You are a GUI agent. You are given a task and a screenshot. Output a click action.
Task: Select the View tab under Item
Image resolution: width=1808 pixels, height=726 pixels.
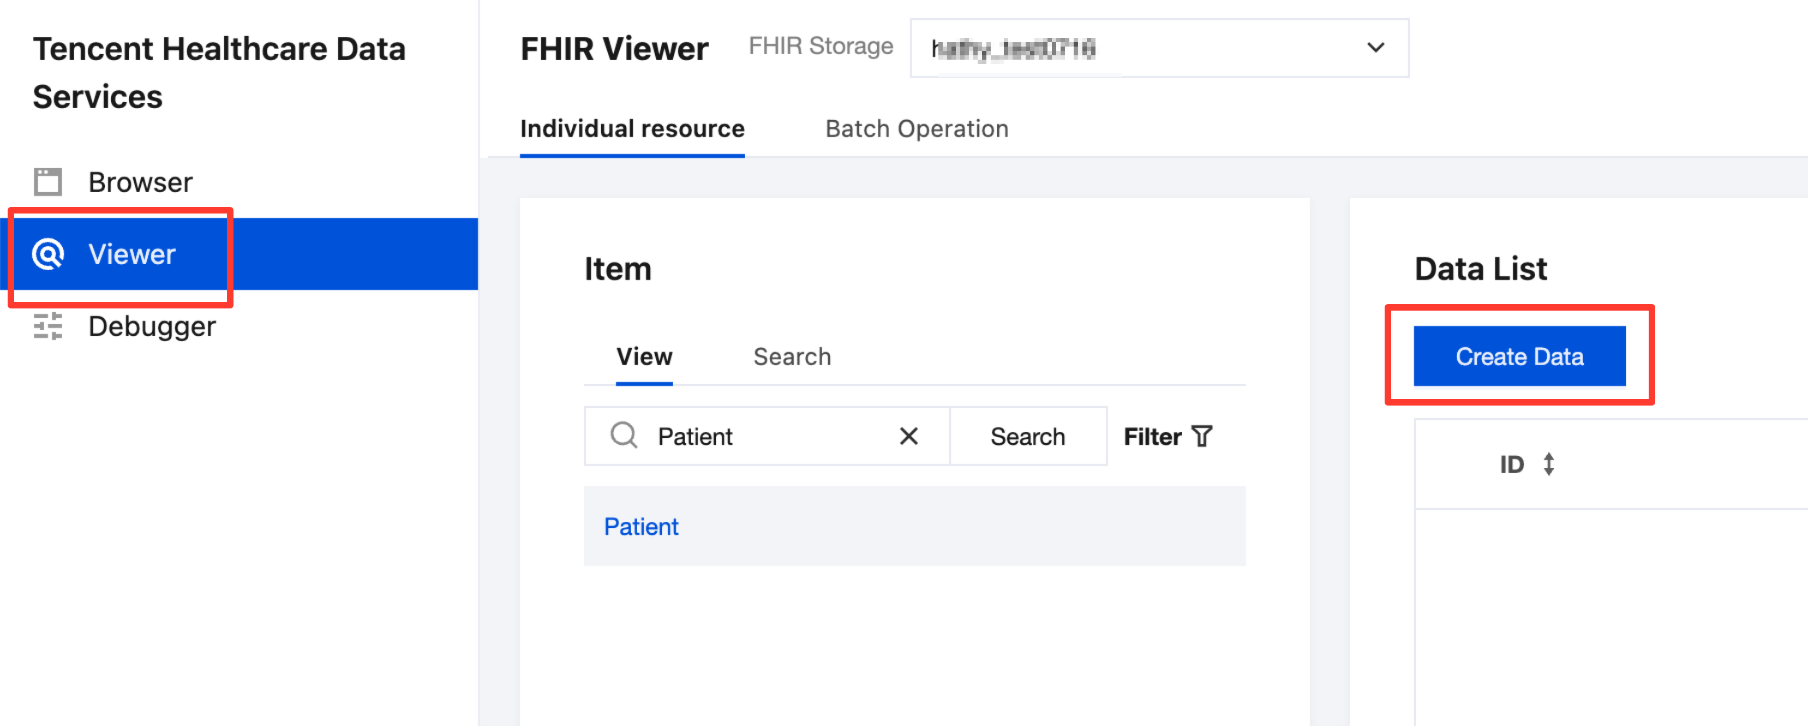click(x=644, y=357)
